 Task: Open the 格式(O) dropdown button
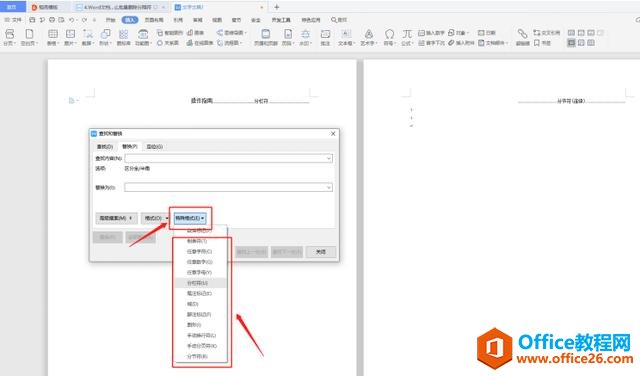click(156, 218)
